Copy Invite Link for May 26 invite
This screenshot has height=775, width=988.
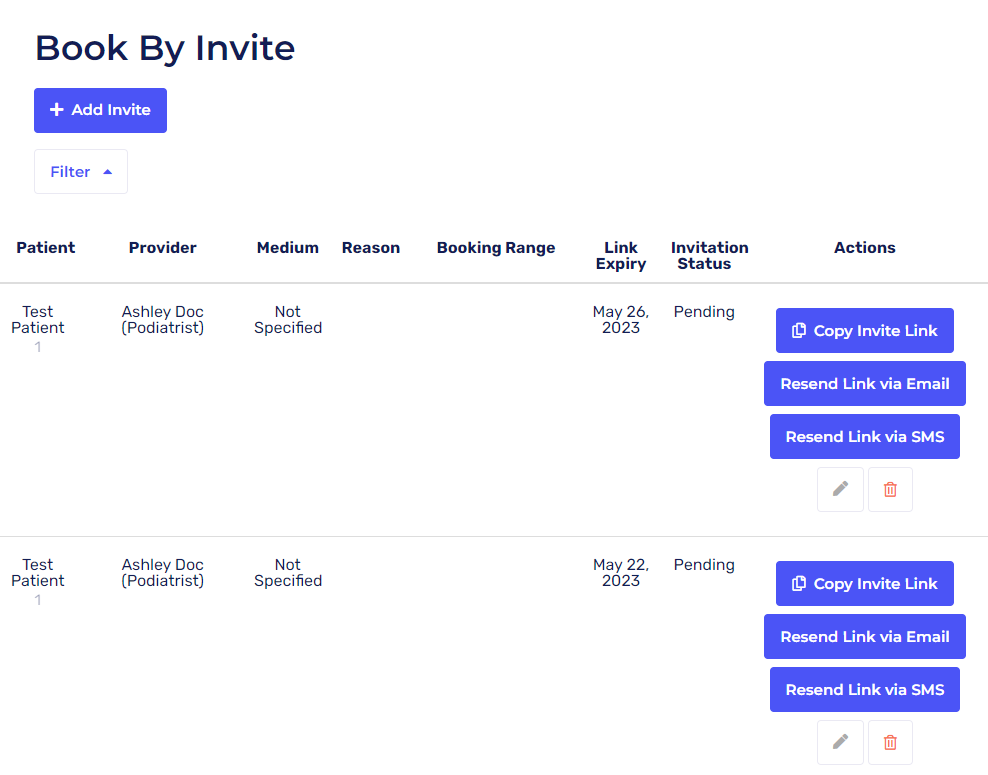865,331
